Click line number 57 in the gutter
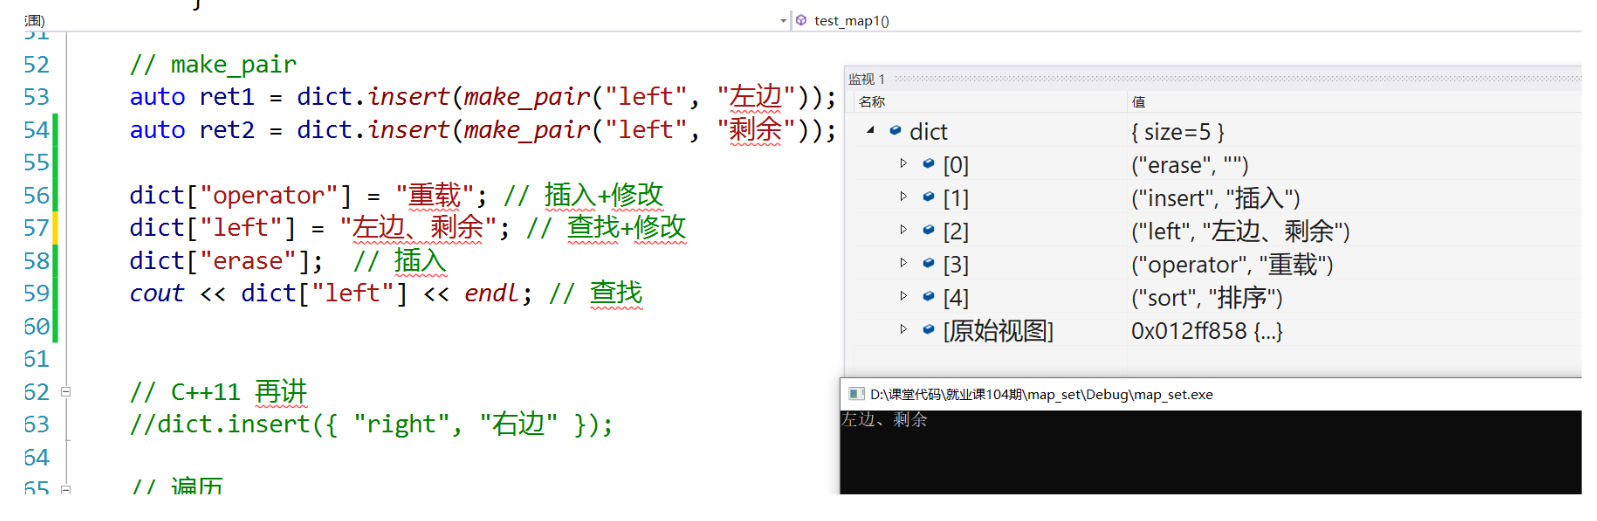 (36, 228)
